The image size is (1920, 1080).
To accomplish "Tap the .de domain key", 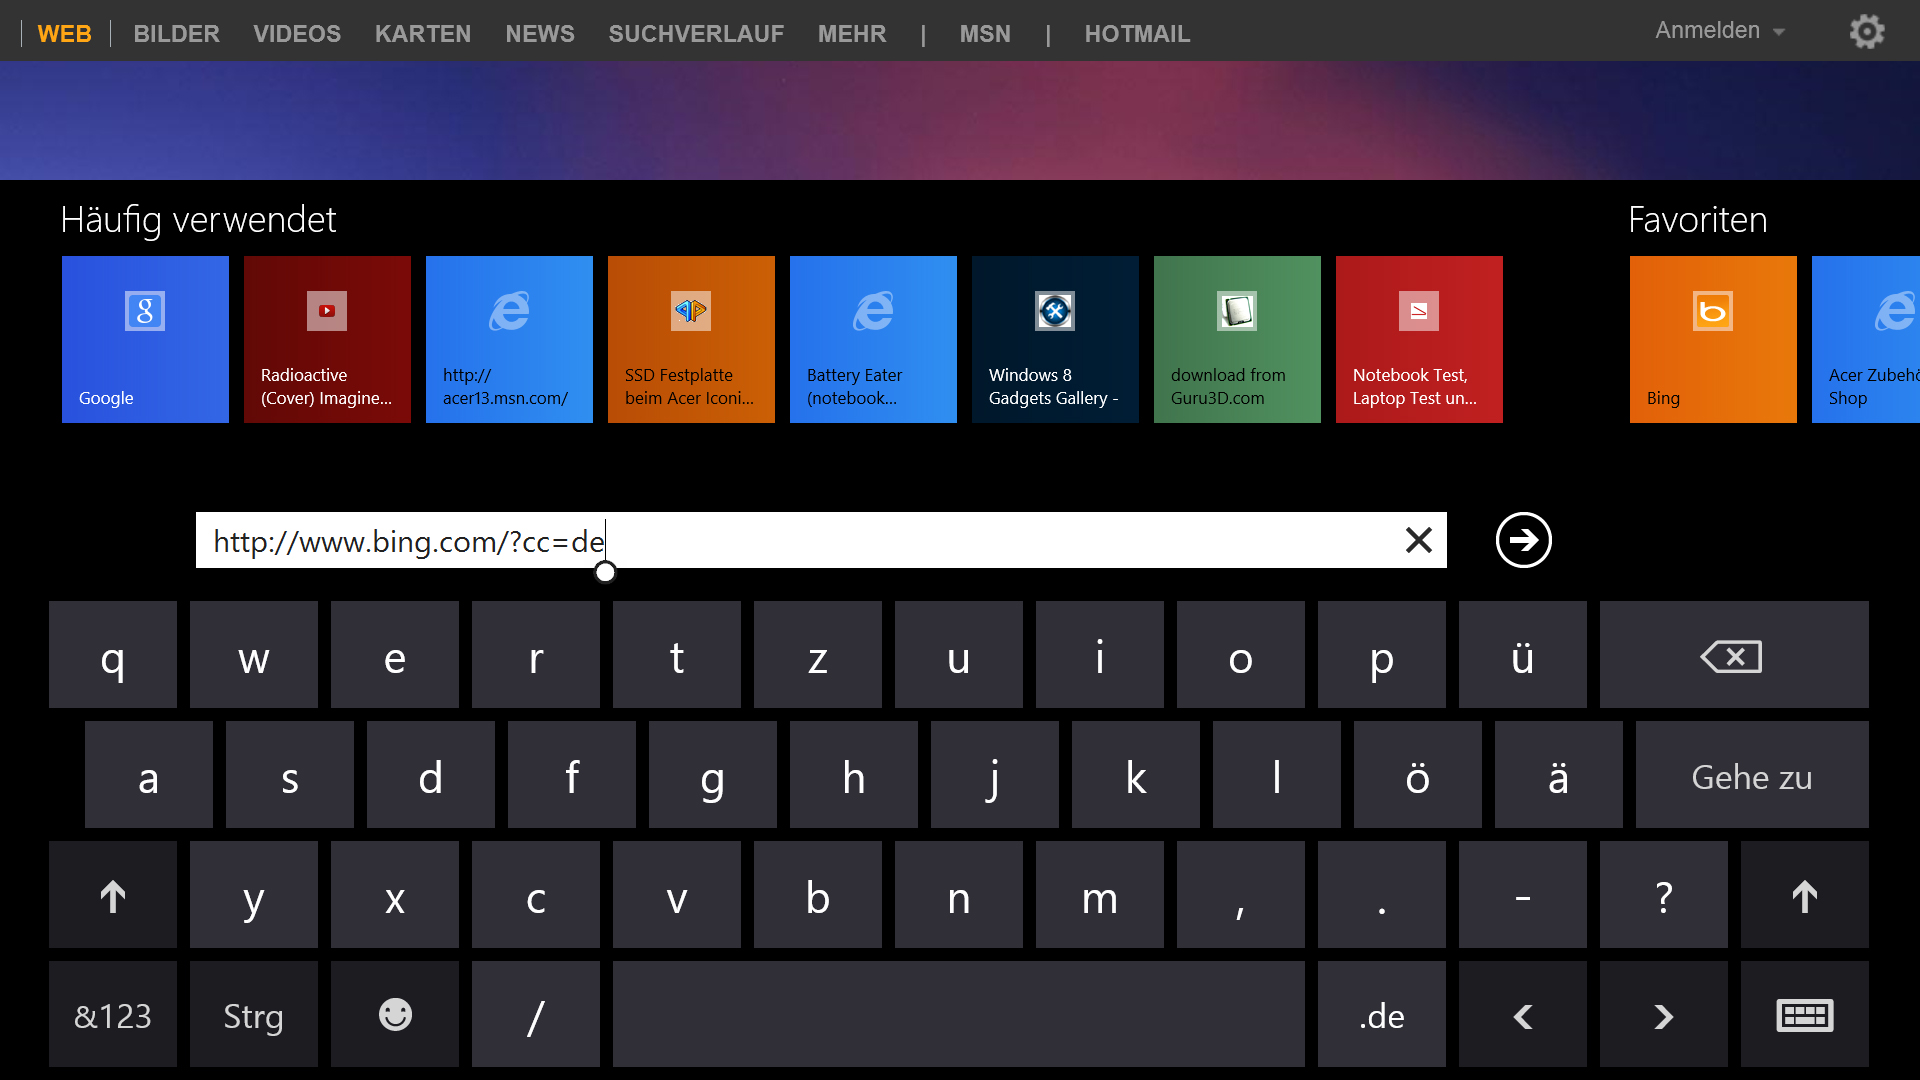I will [1381, 1015].
